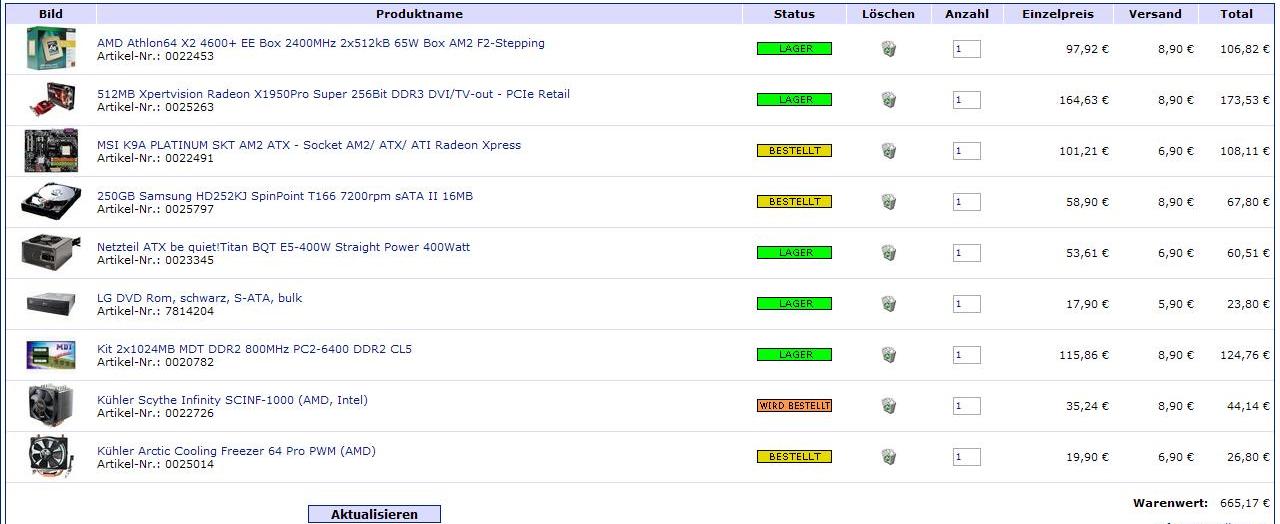Click quantity field for LG DVD Rom

tap(966, 304)
